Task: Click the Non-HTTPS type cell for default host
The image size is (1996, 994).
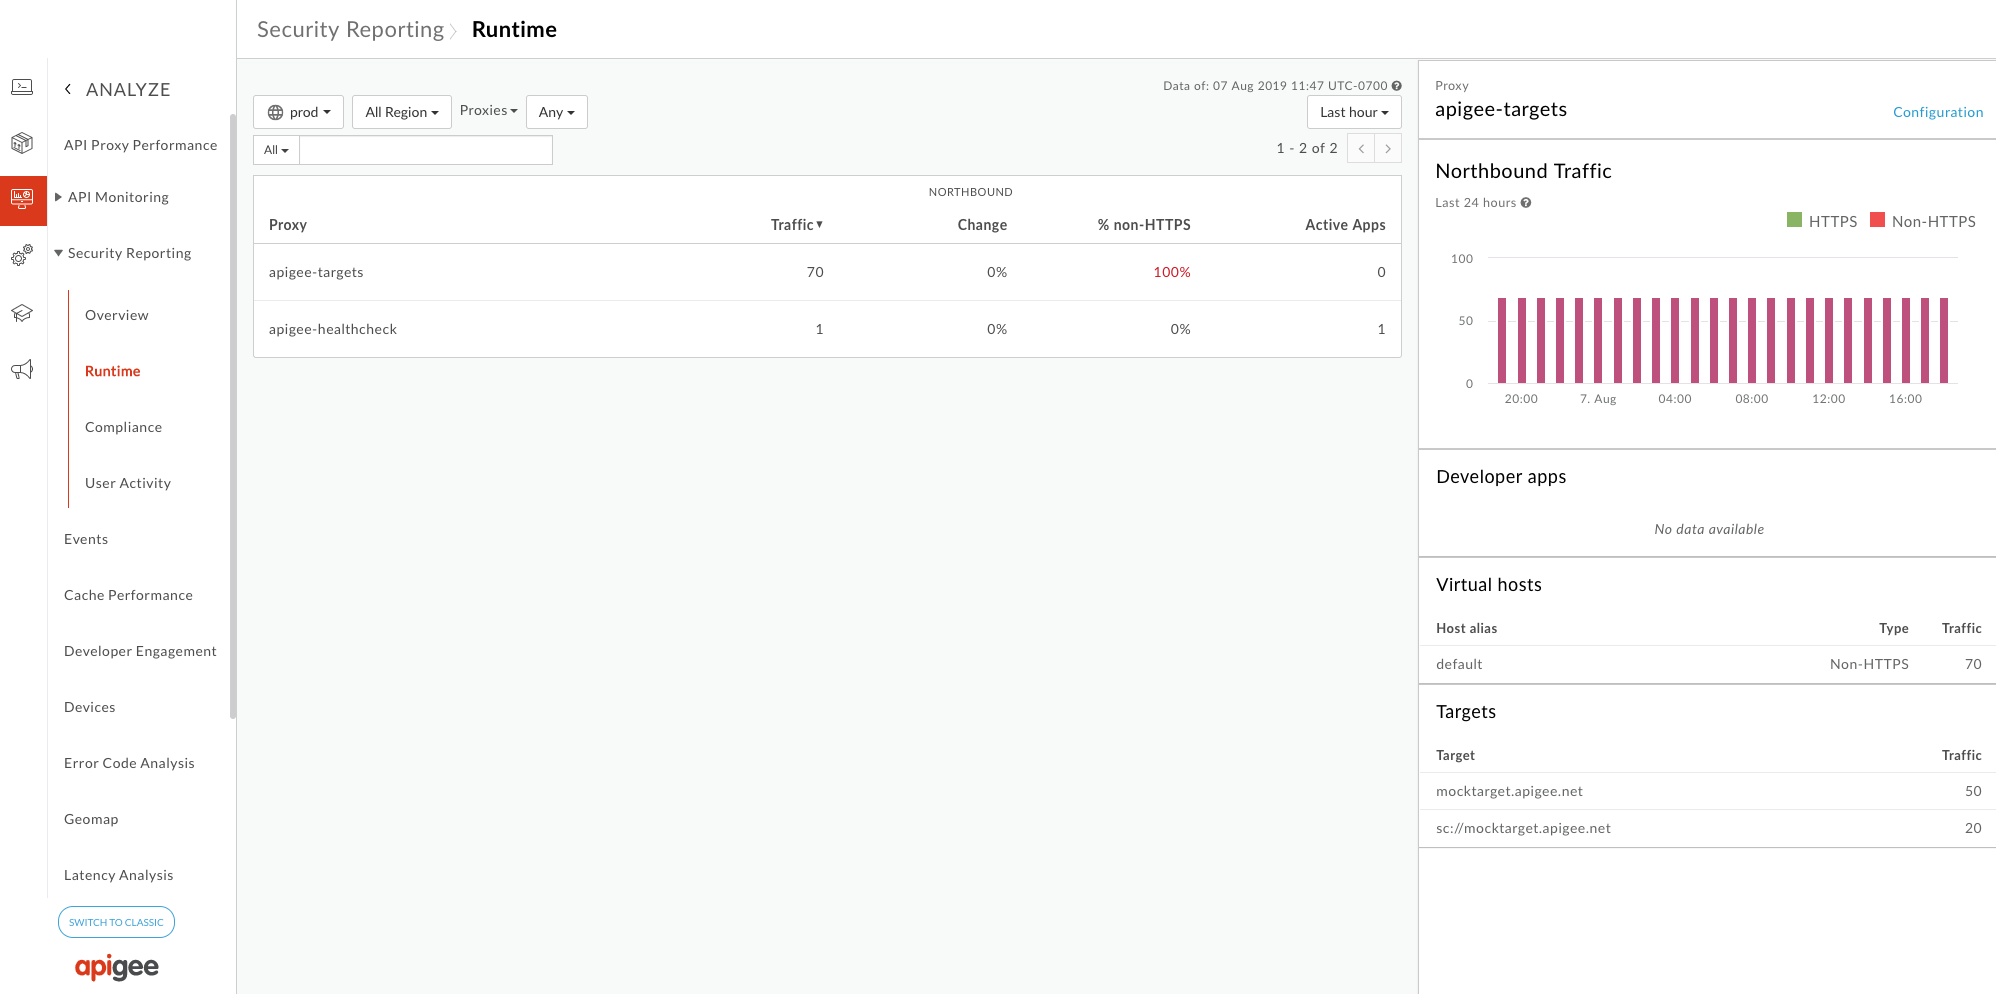Action: click(x=1869, y=664)
